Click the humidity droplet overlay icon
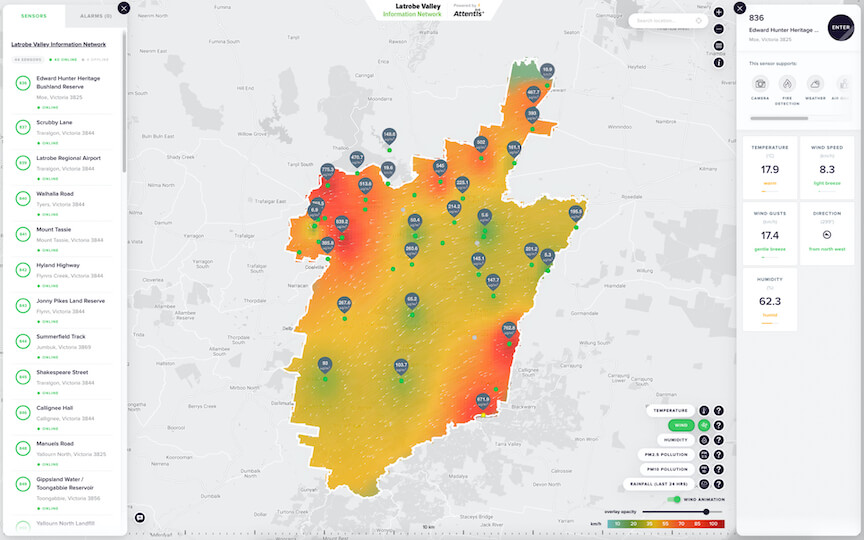Image resolution: width=864 pixels, height=540 pixels. pos(704,440)
